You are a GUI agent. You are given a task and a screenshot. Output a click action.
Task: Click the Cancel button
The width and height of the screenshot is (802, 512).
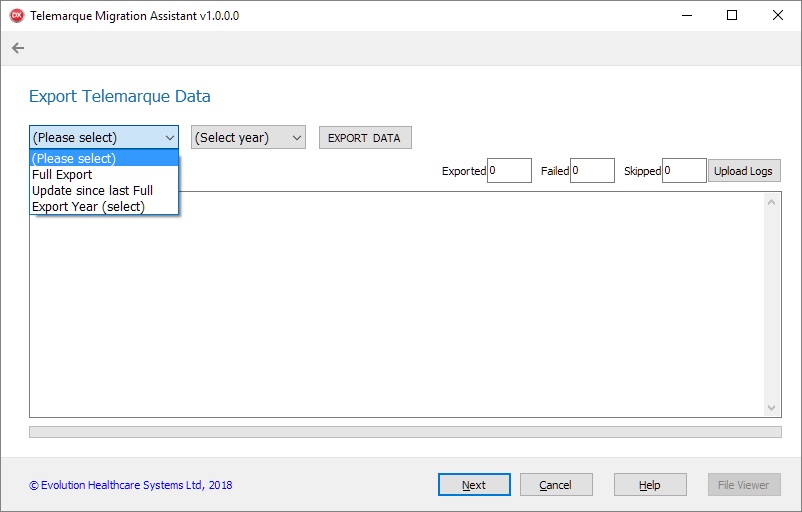click(x=556, y=485)
